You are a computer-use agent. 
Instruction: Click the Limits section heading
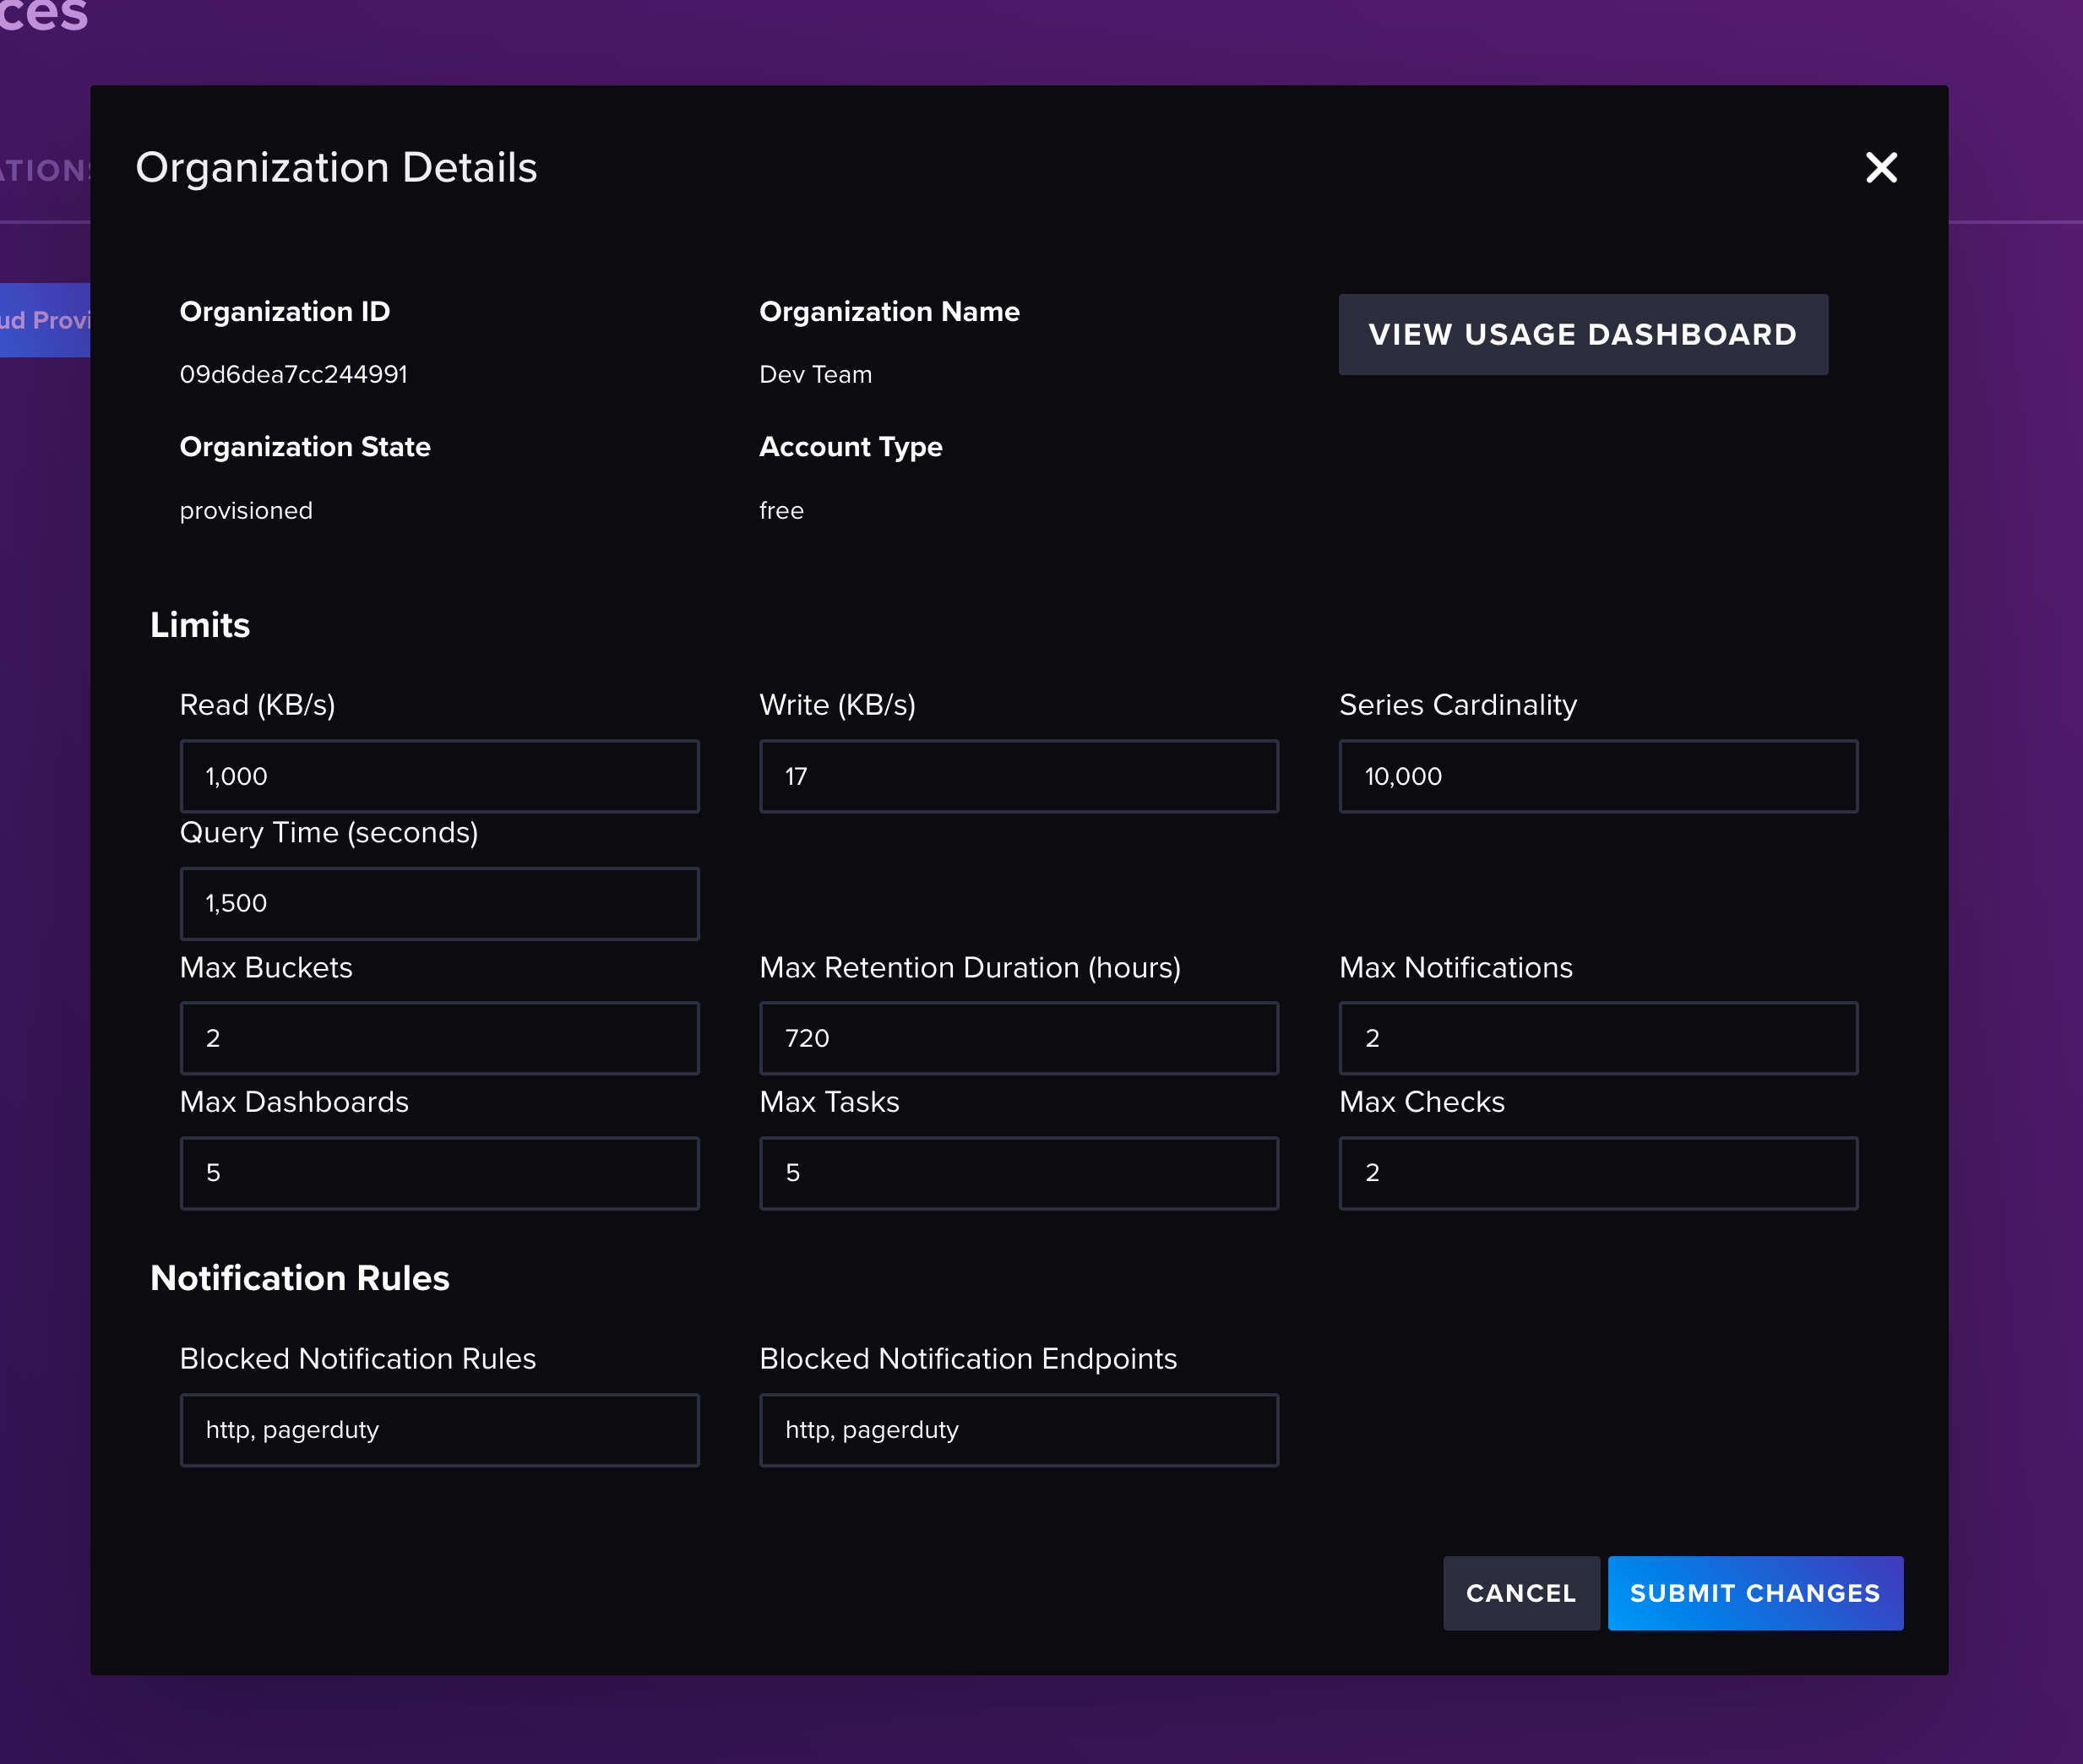(200, 625)
